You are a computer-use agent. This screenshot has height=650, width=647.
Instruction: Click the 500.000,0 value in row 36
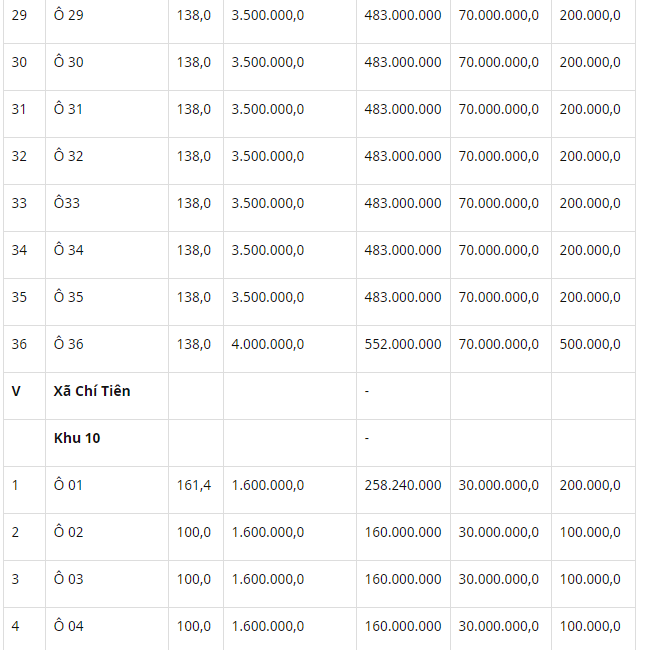tap(590, 344)
